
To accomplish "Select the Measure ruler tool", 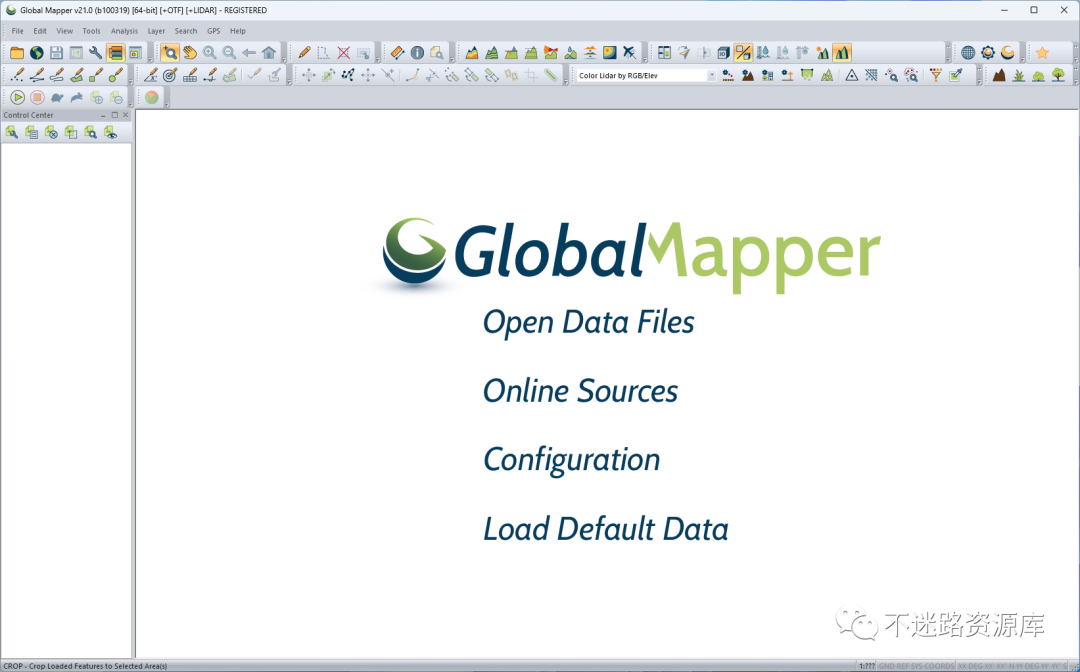I will click(x=397, y=53).
